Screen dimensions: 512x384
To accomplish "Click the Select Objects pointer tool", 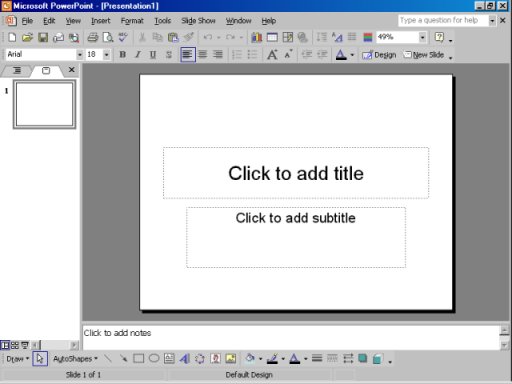I will tap(40, 359).
